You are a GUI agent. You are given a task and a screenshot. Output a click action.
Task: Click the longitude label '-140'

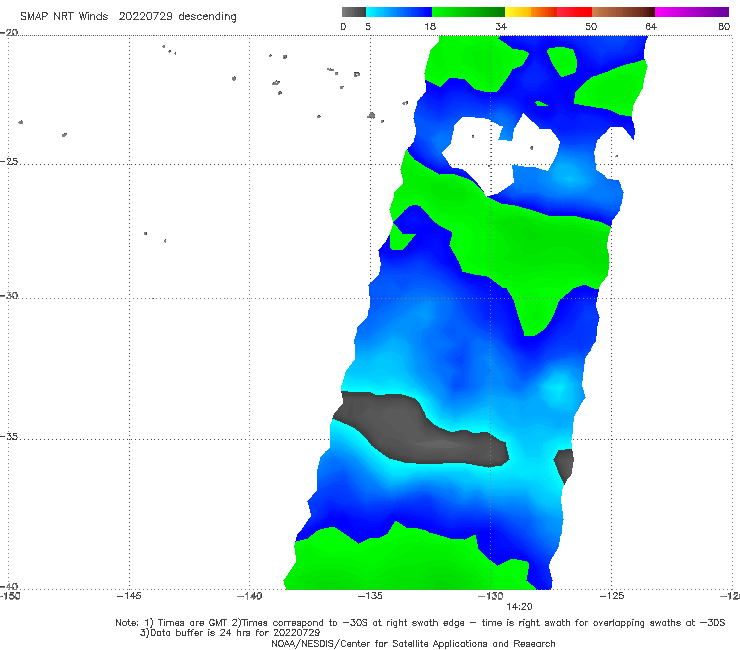point(249,596)
